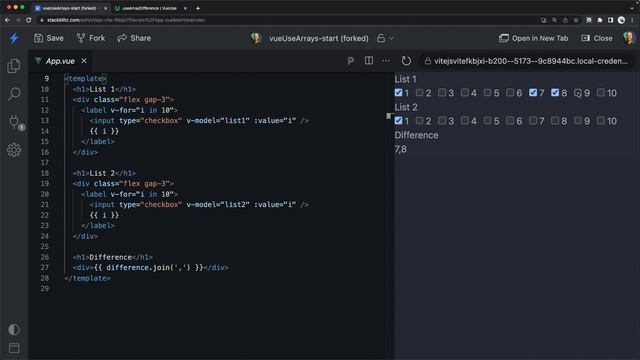Close the preview panel

pyautogui.click(x=596, y=38)
